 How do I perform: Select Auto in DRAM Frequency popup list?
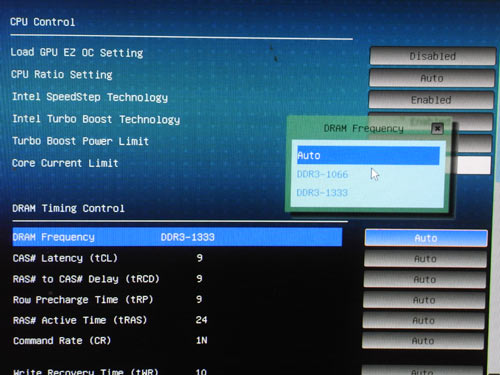(x=368, y=155)
